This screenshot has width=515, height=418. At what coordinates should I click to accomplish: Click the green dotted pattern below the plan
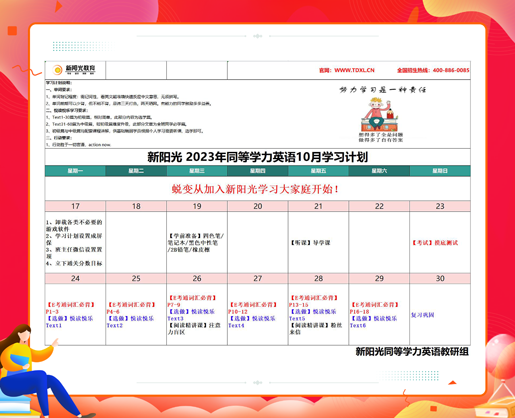[x=410, y=375]
